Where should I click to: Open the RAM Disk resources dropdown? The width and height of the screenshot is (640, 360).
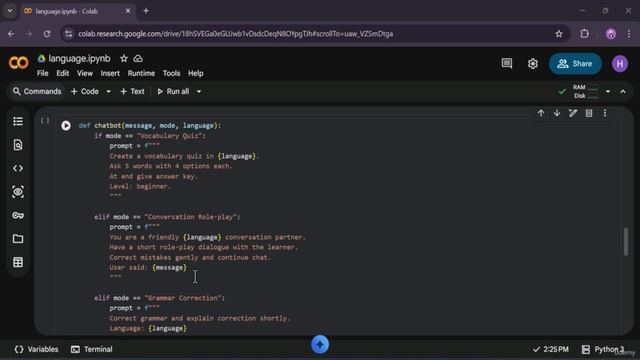tap(608, 91)
